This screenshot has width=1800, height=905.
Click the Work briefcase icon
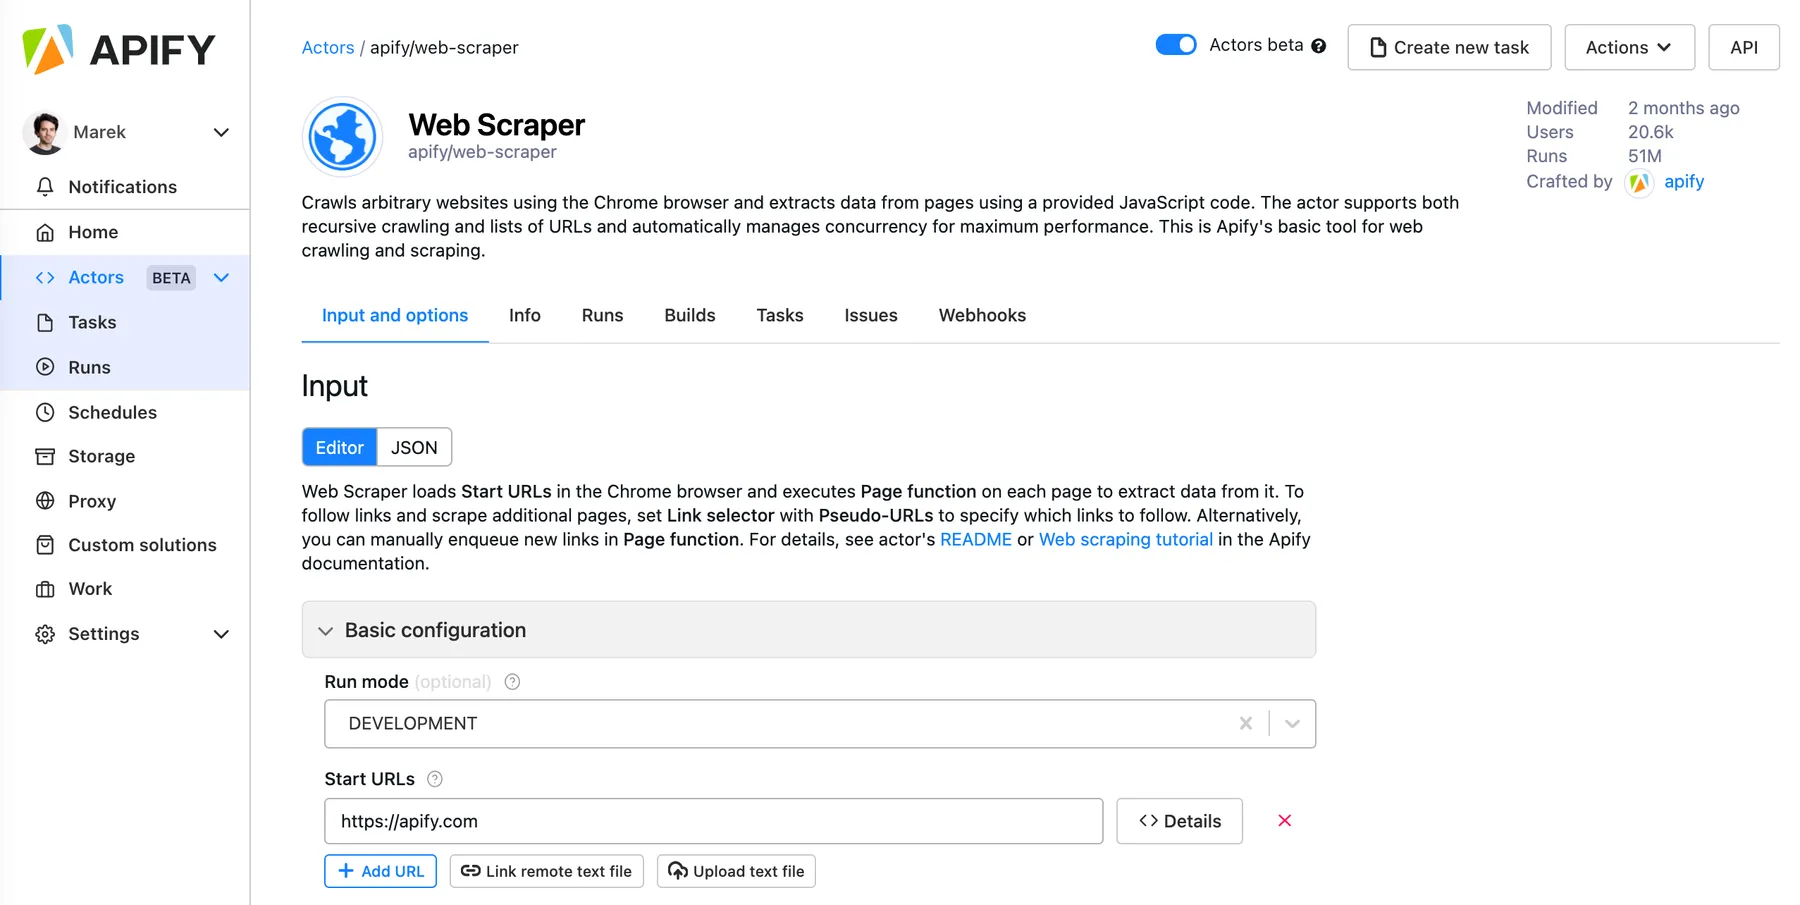click(x=45, y=589)
